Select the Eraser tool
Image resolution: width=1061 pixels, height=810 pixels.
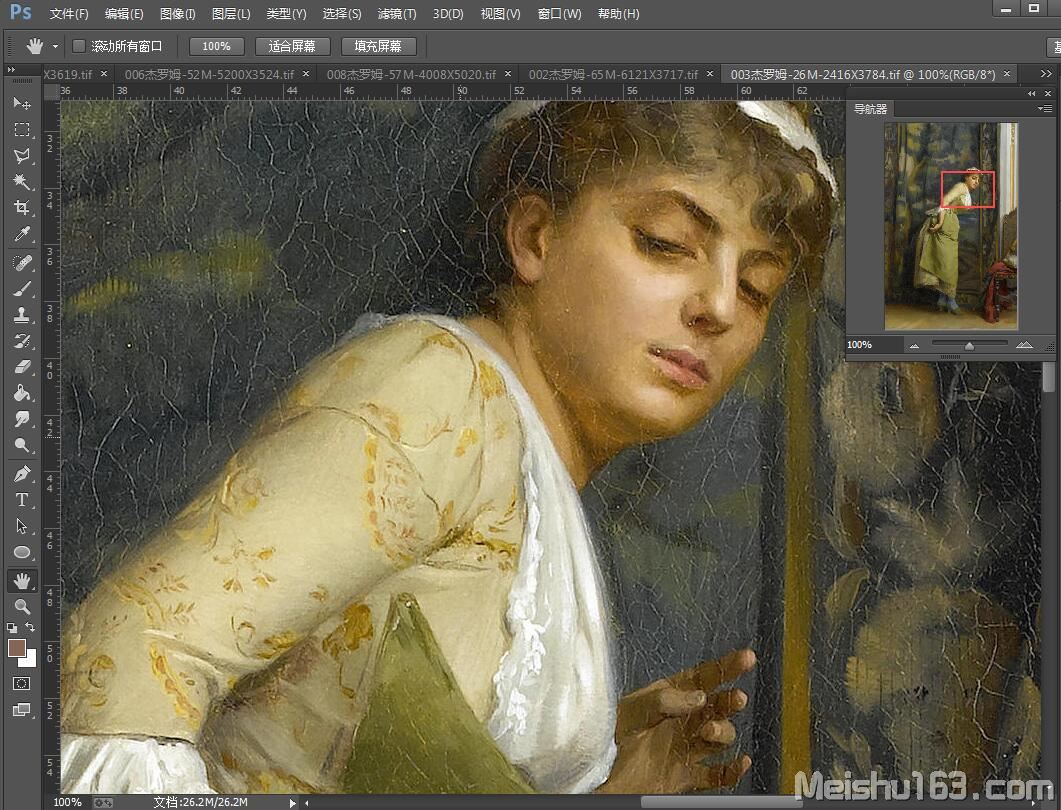click(x=22, y=367)
